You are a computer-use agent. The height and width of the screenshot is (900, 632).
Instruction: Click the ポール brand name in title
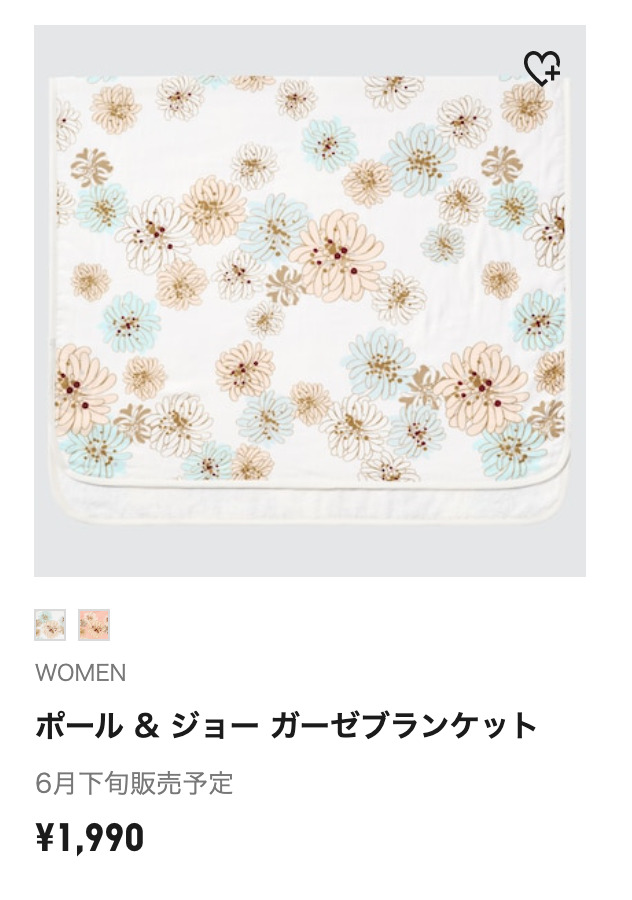pyautogui.click(x=79, y=726)
